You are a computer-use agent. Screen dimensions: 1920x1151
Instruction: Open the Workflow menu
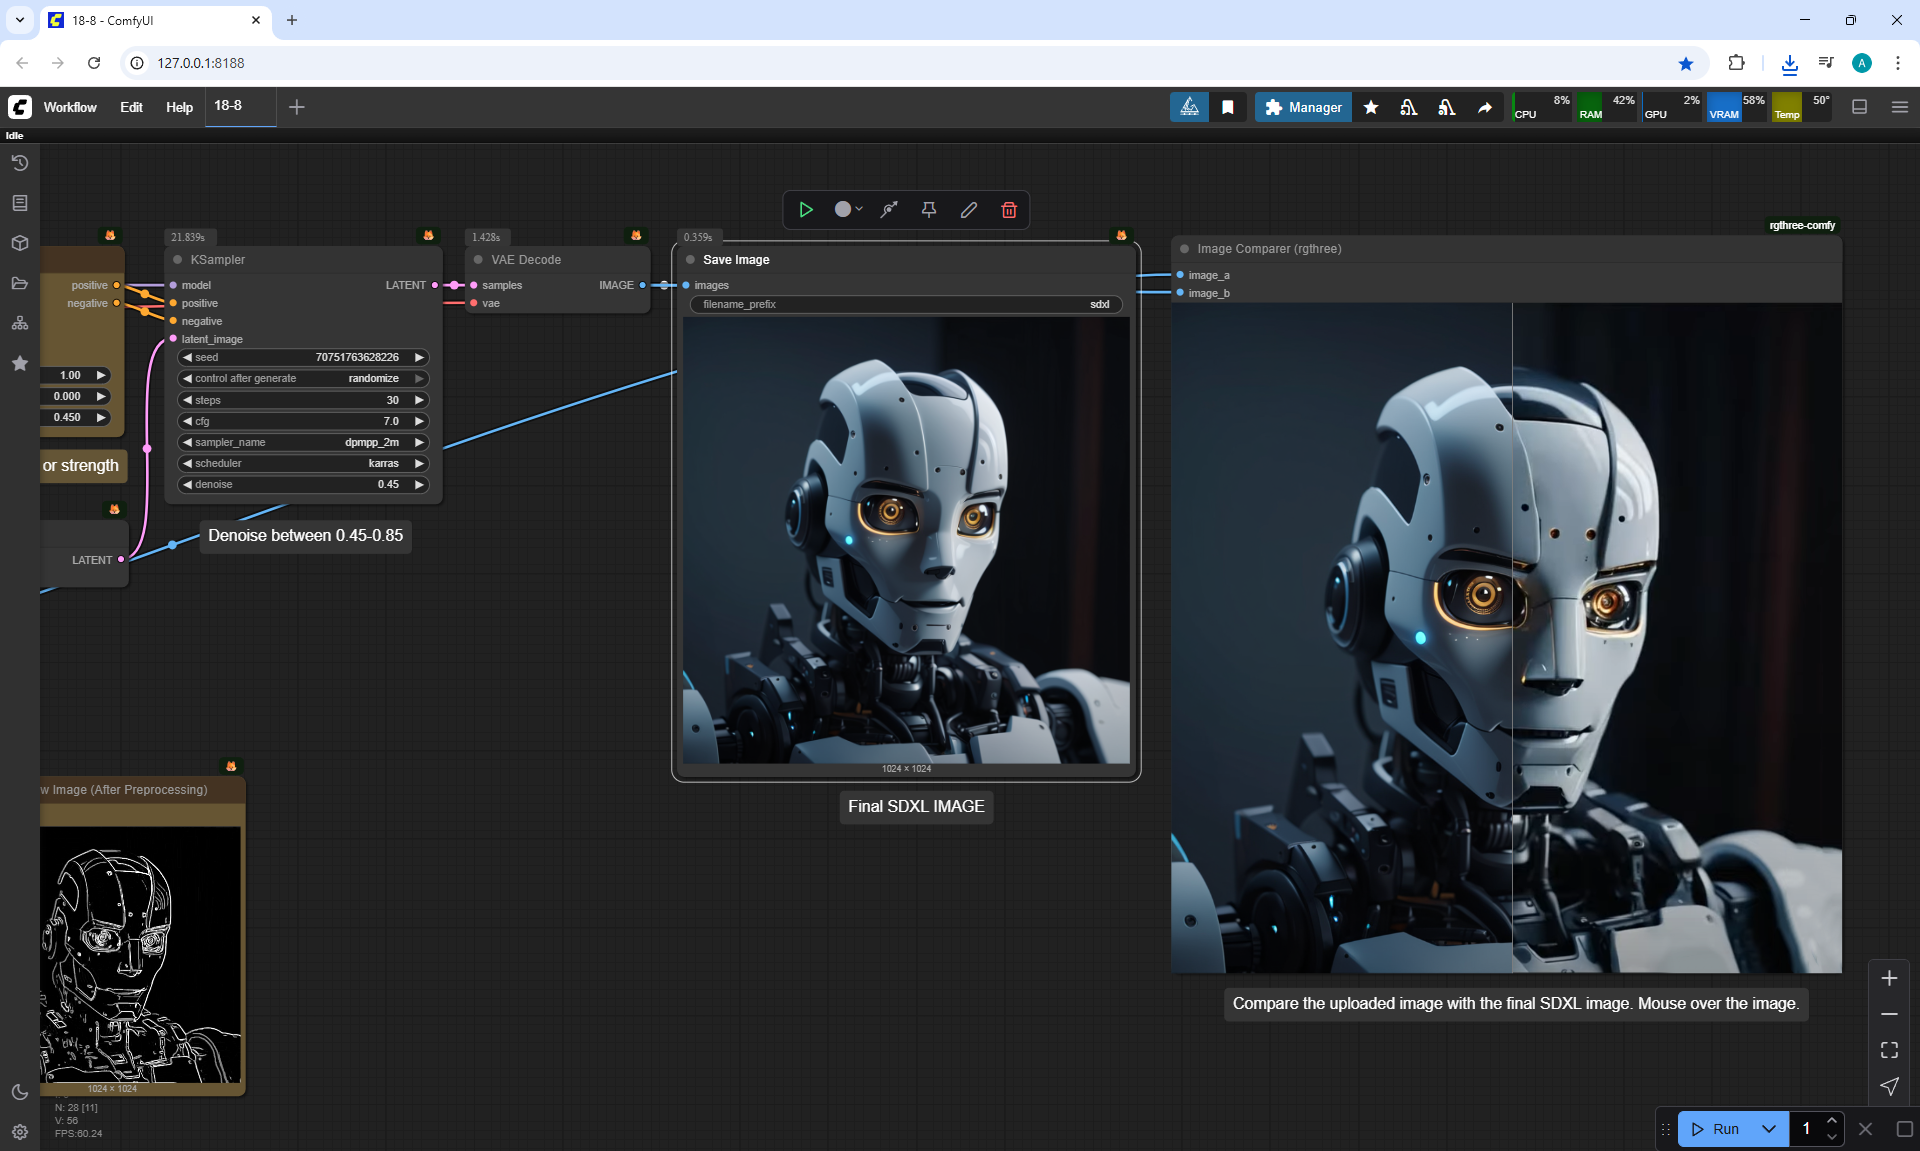70,107
